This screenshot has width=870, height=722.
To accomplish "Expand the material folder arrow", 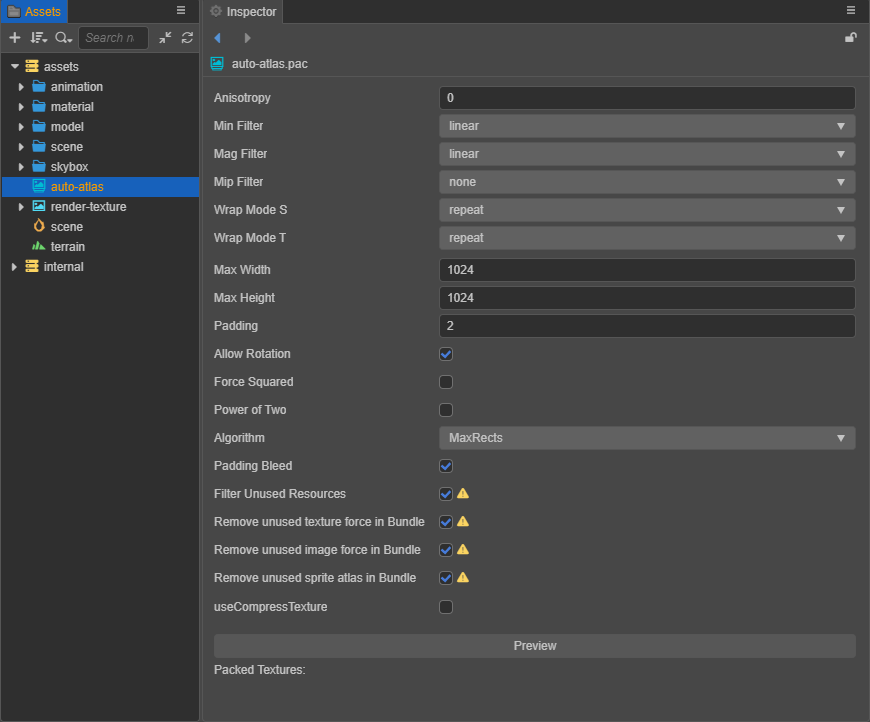I will pos(21,107).
